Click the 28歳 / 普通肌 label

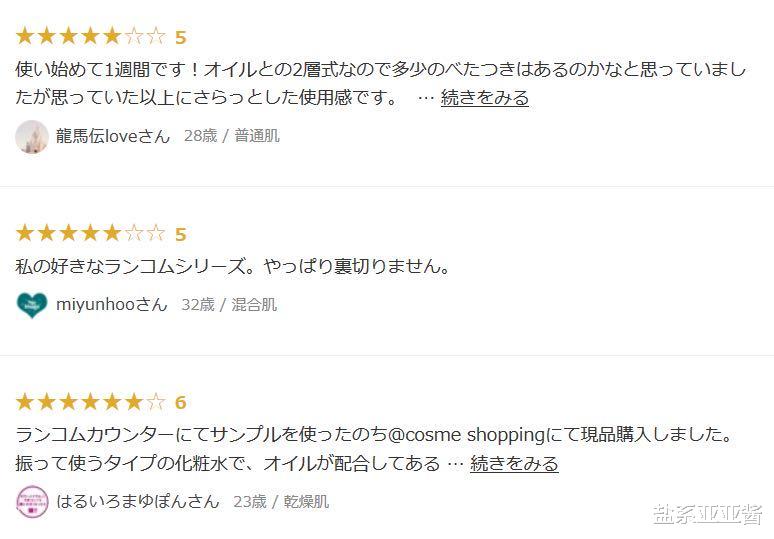[232, 136]
